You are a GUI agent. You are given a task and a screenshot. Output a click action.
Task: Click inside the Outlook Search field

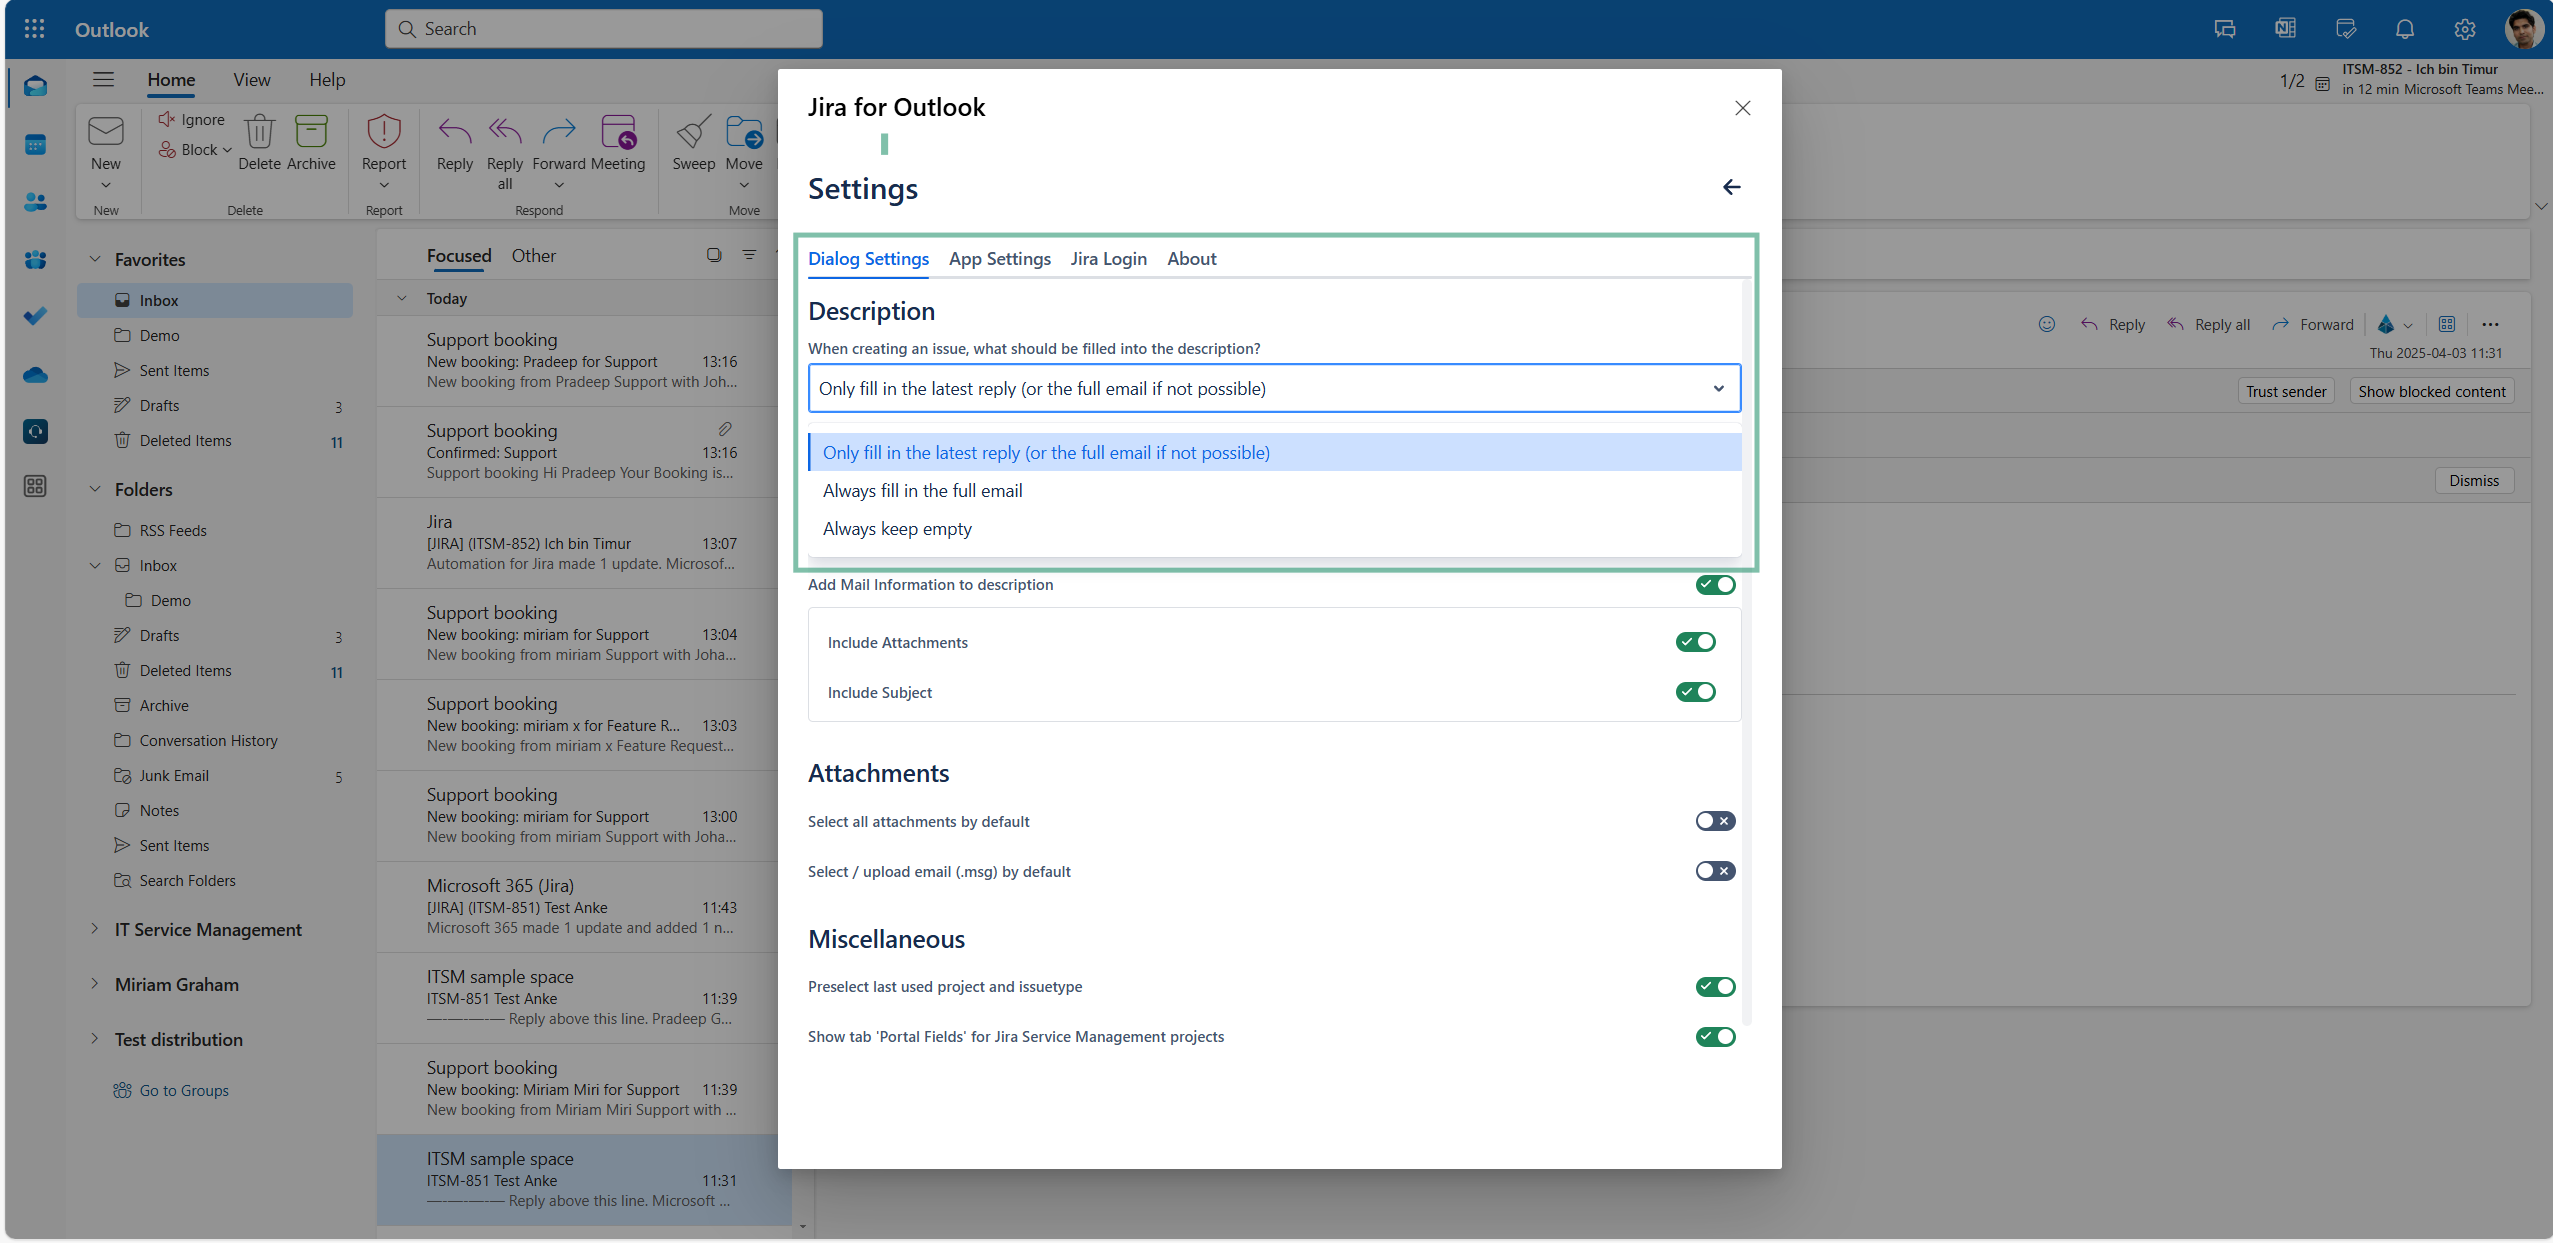click(603, 28)
